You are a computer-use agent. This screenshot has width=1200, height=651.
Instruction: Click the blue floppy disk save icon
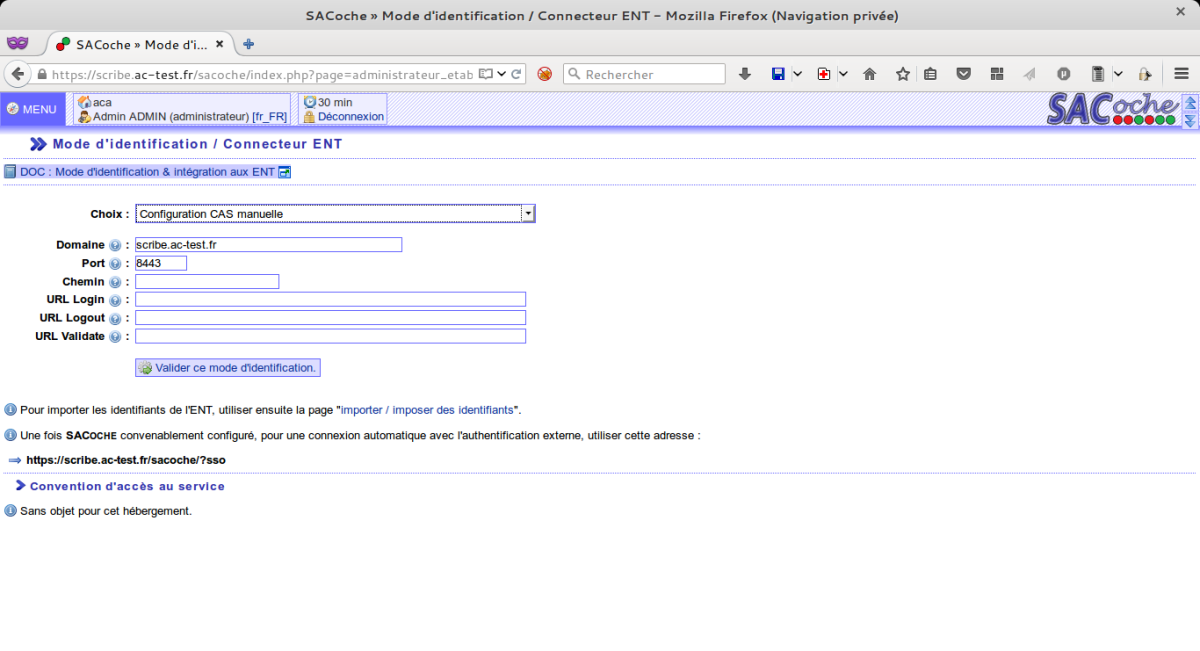[x=779, y=74]
